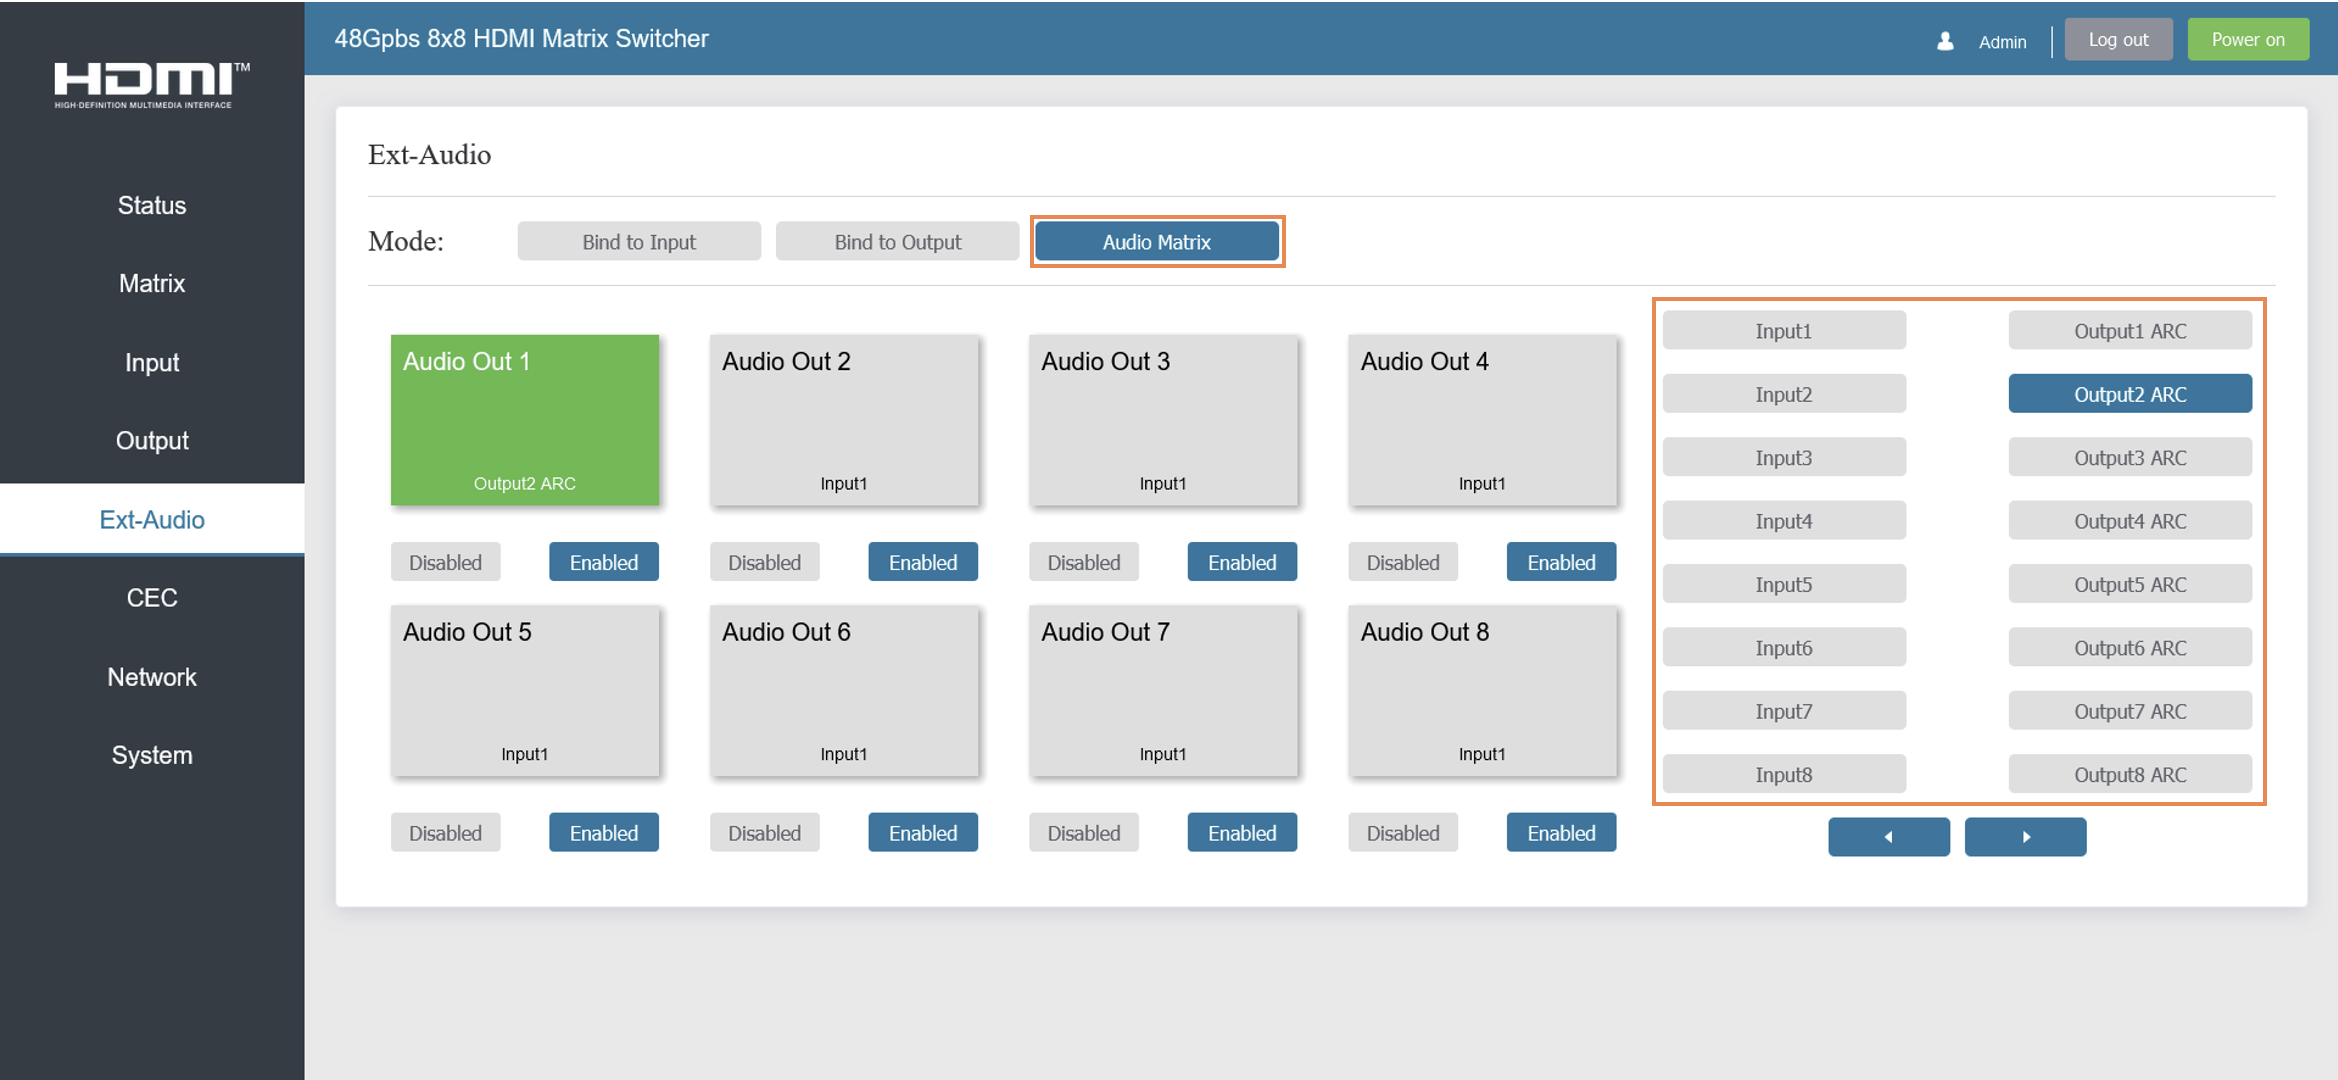Choose Input4 as audio source

coord(1784,521)
